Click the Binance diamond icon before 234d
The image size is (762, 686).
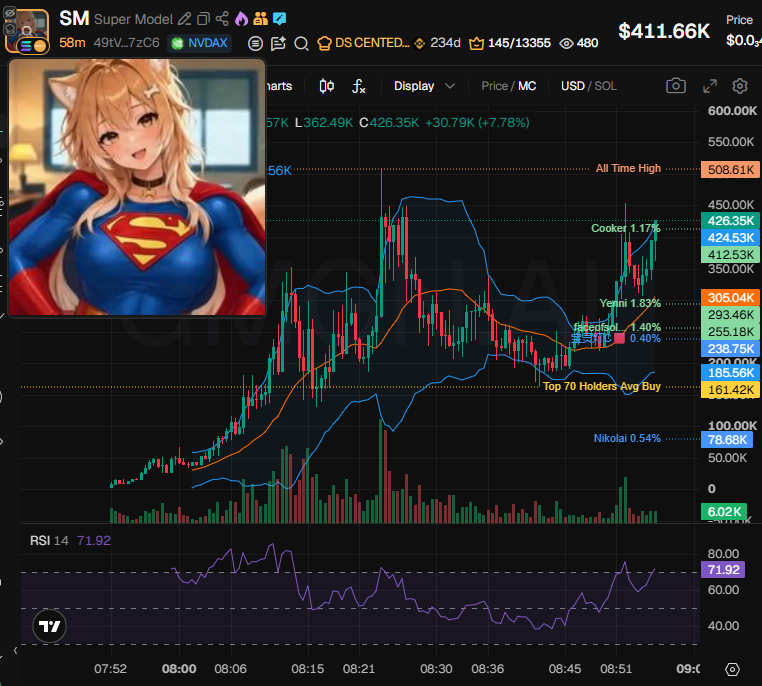(x=419, y=44)
